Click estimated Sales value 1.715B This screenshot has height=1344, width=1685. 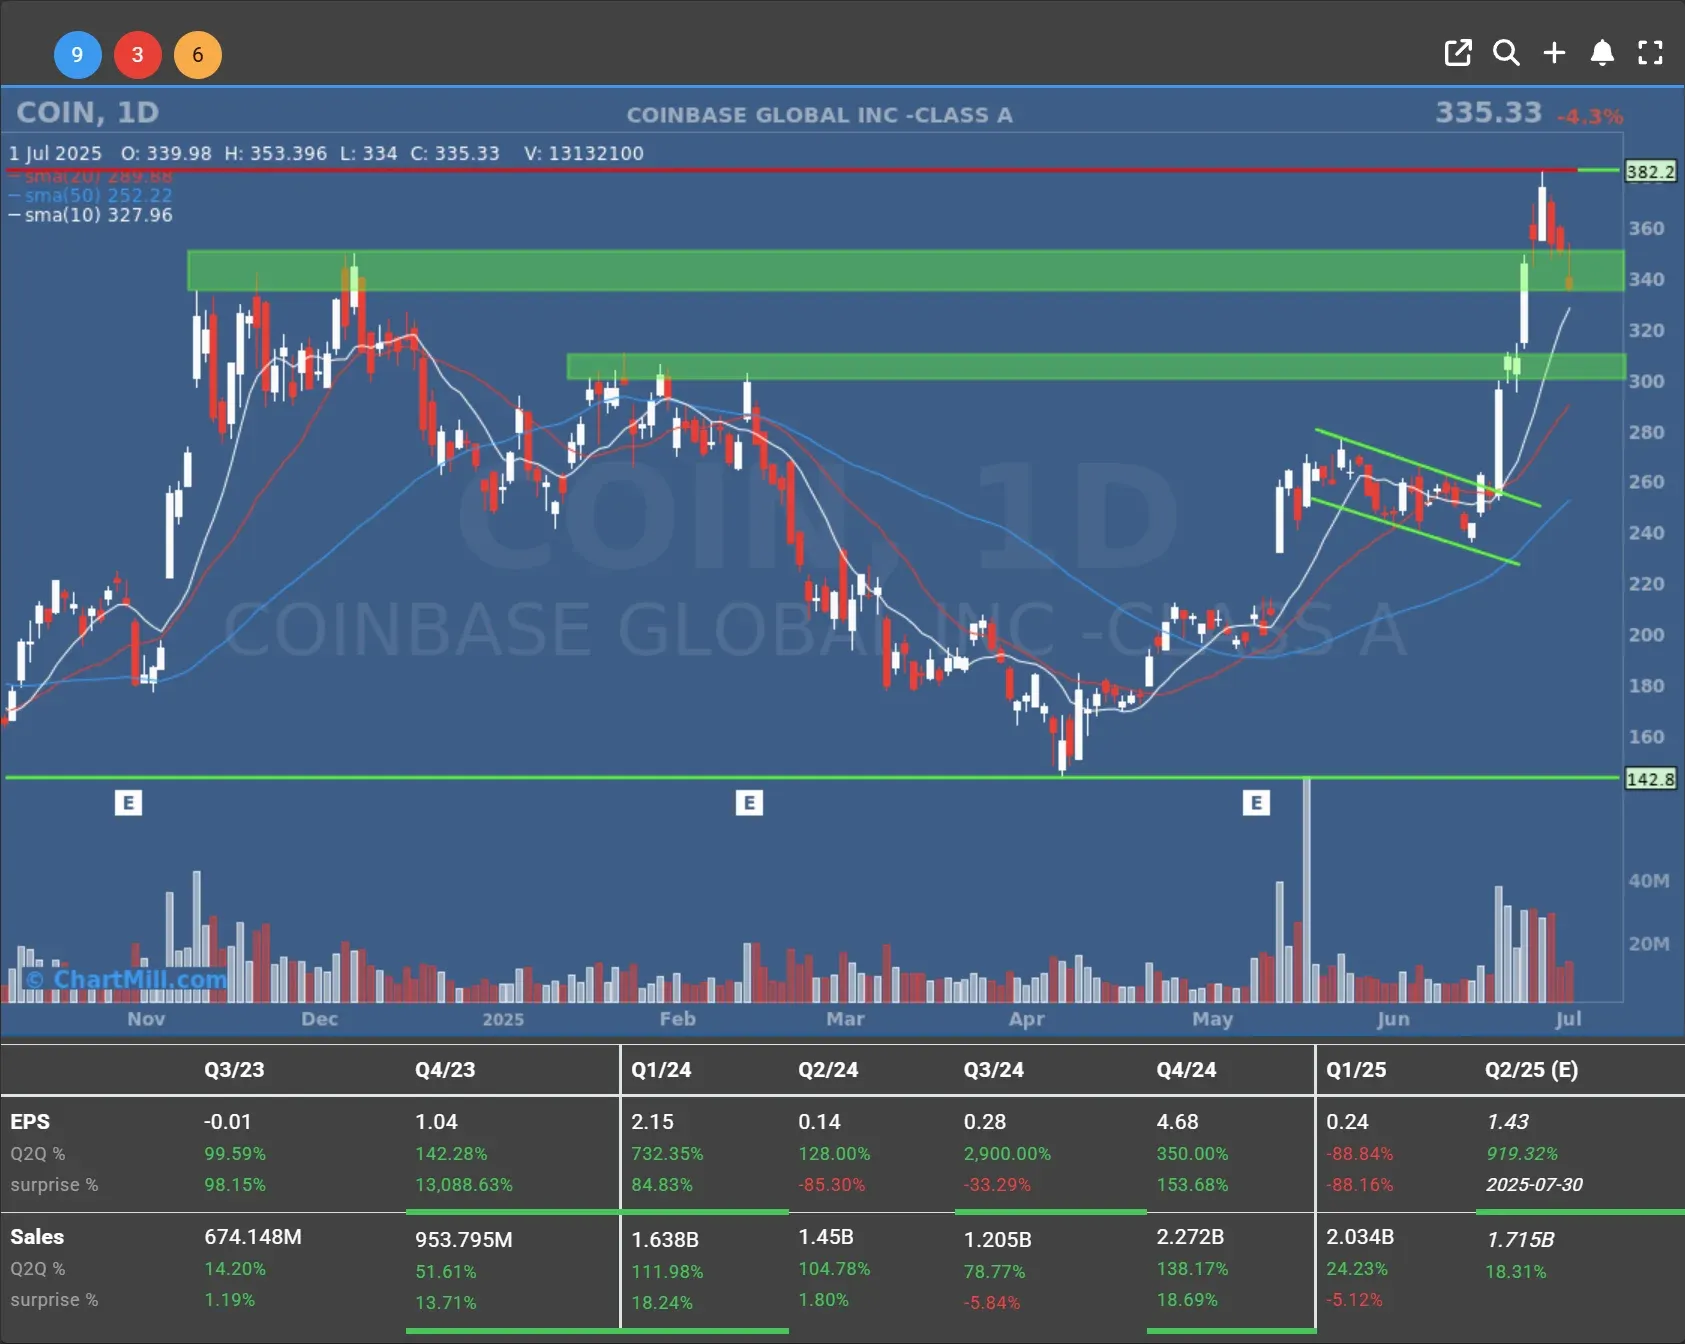tap(1520, 1240)
